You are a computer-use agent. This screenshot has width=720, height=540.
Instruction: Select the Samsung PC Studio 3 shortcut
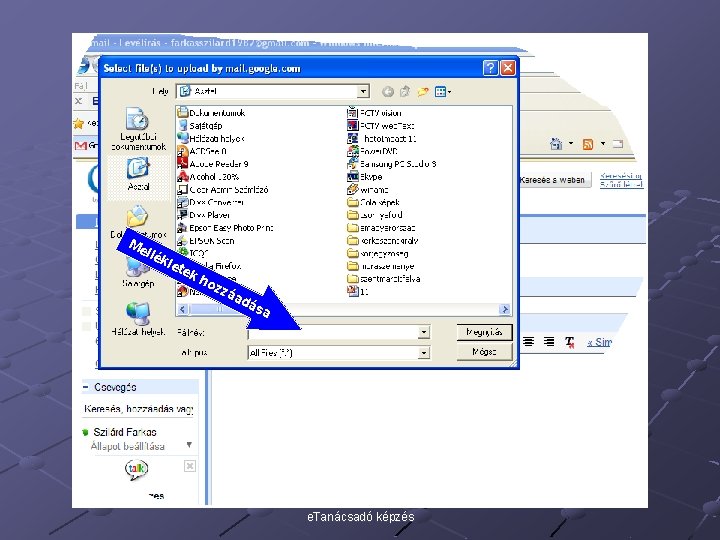[x=392, y=164]
